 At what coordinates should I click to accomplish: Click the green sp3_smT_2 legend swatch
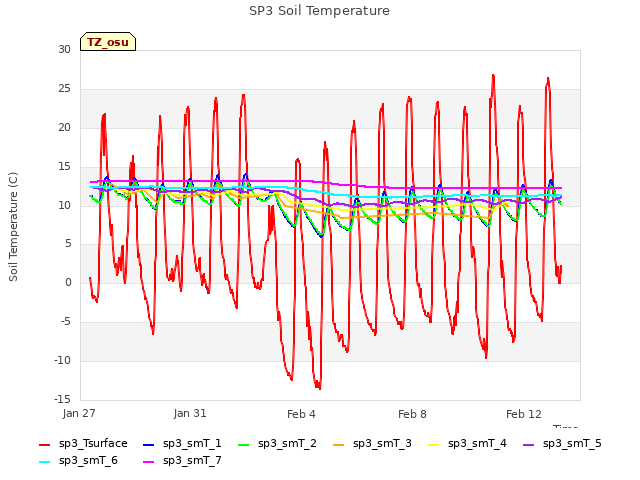244,444
